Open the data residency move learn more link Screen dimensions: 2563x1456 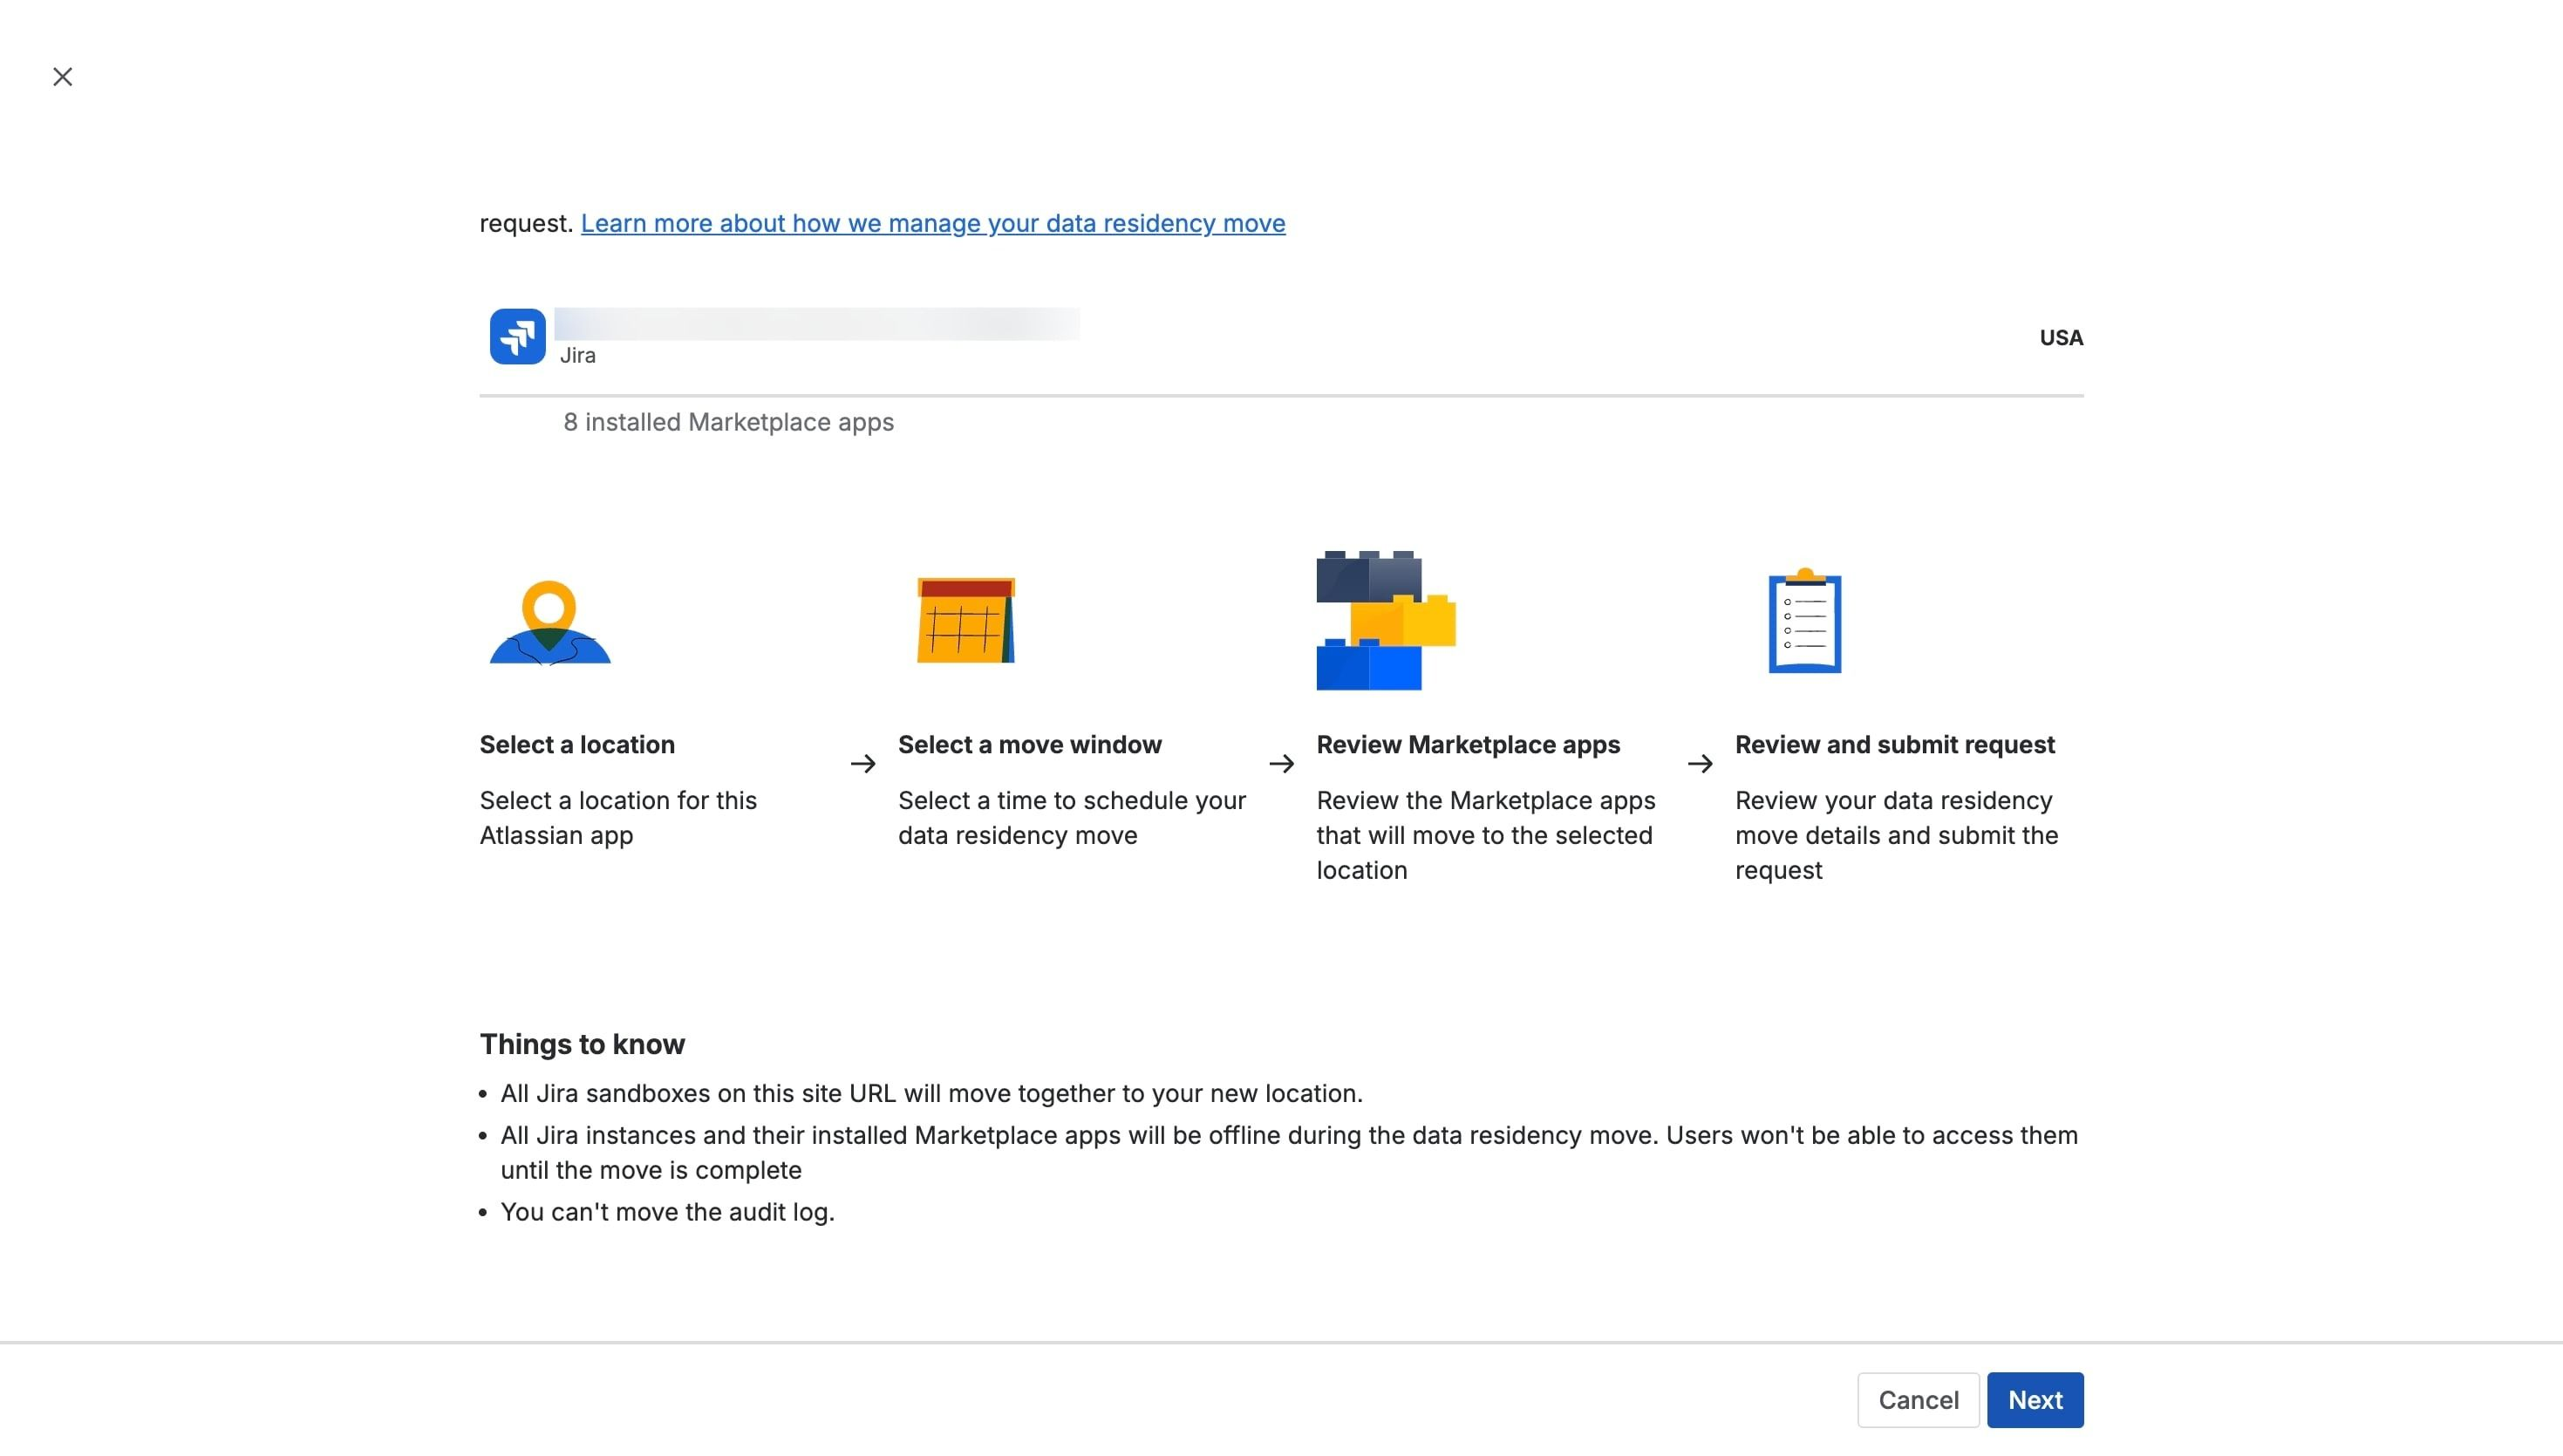coord(933,223)
